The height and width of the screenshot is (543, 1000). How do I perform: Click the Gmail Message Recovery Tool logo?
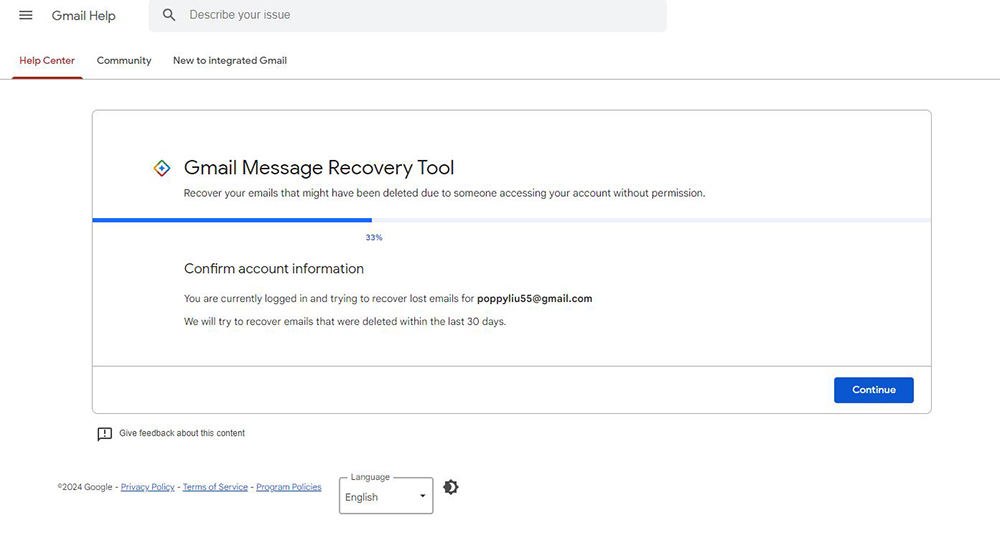pos(162,169)
